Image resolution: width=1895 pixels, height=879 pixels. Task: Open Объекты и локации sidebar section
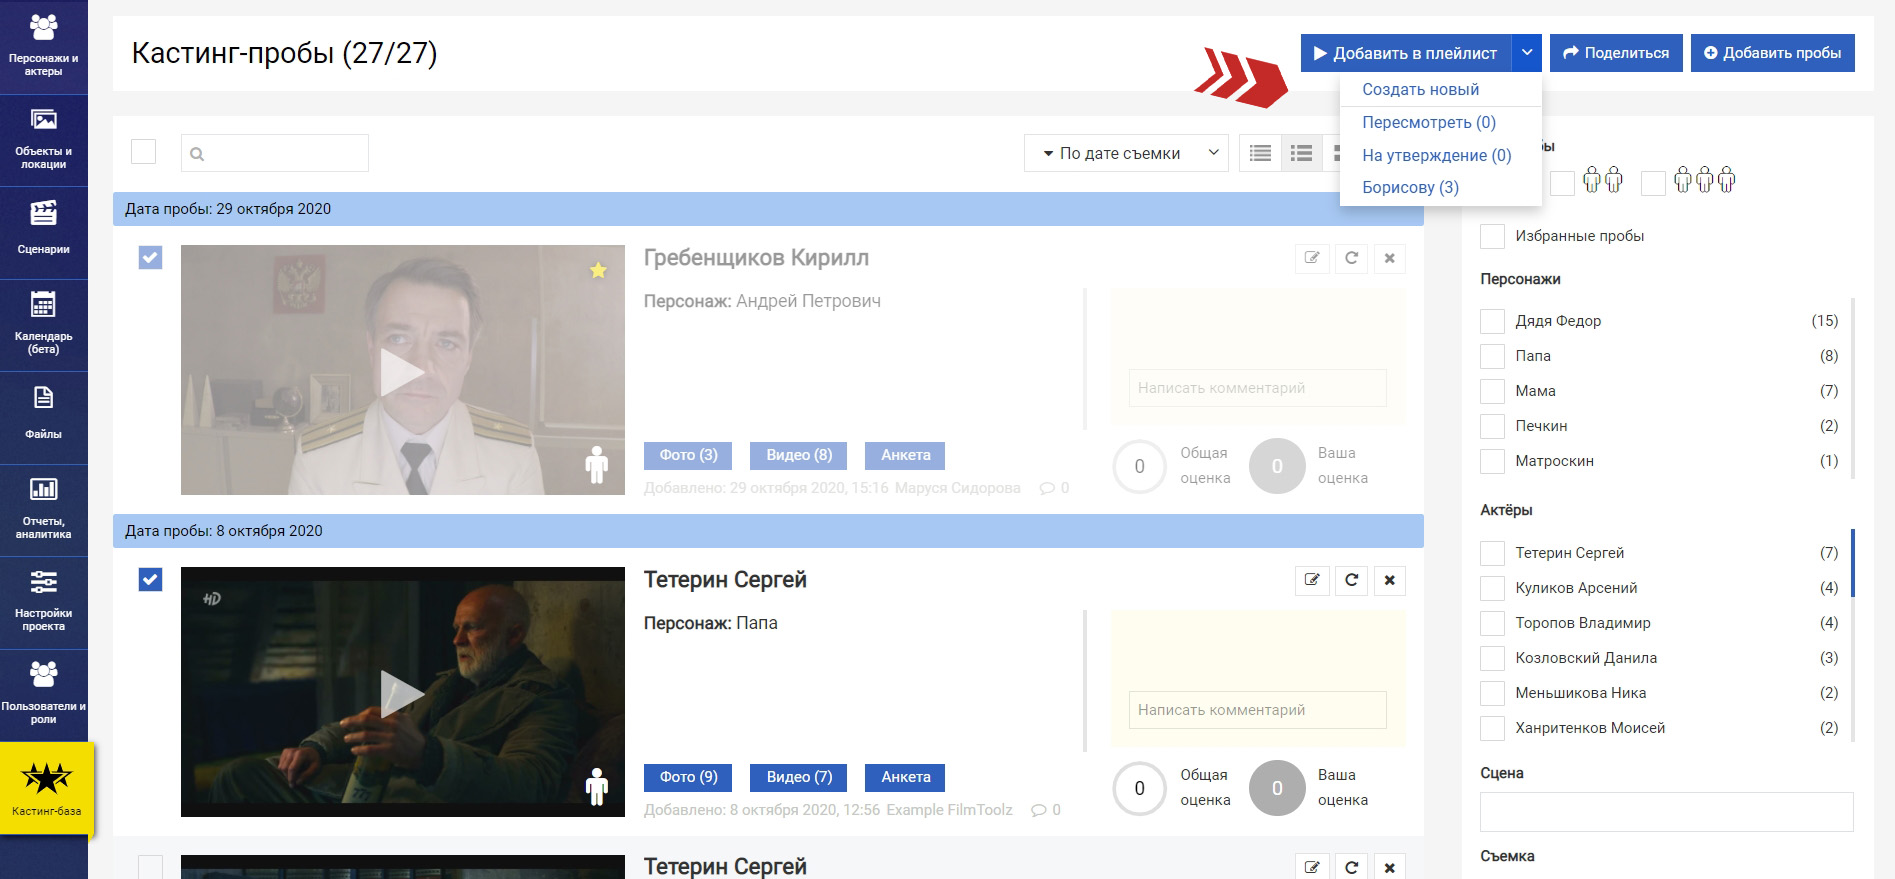43,140
